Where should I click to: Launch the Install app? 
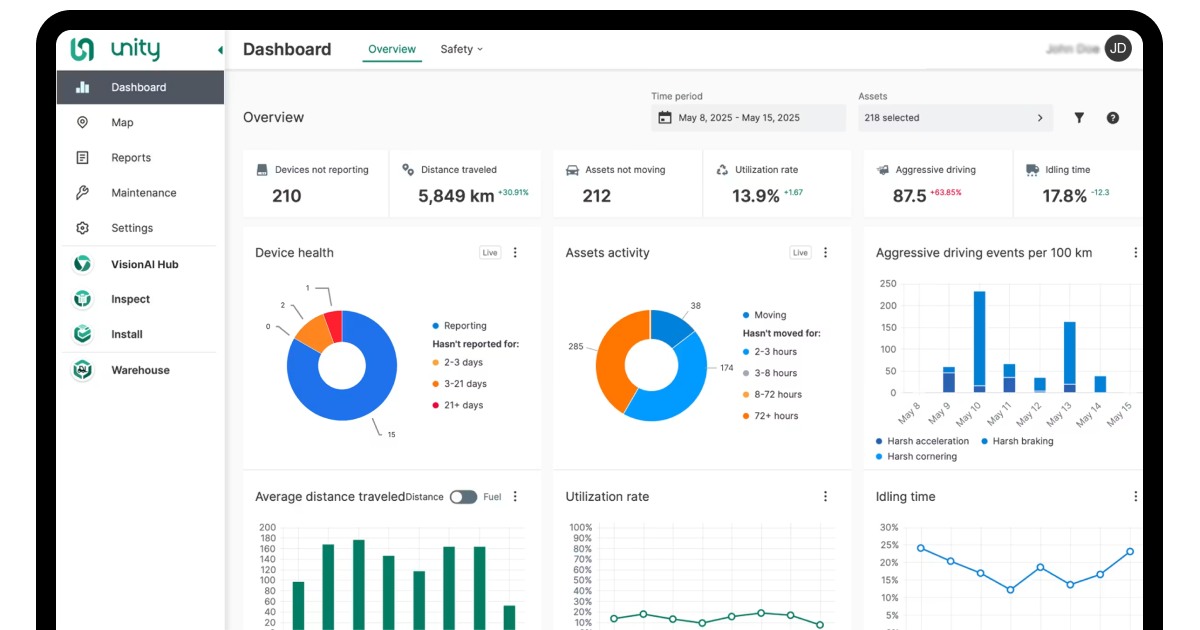[140, 334]
